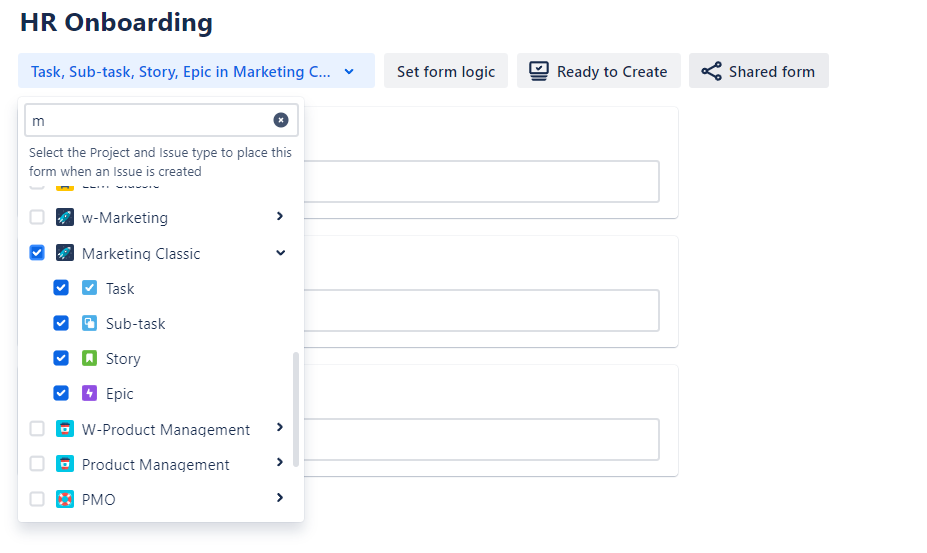Click the w-Marketing project label
This screenshot has height=553, width=927.
125,218
